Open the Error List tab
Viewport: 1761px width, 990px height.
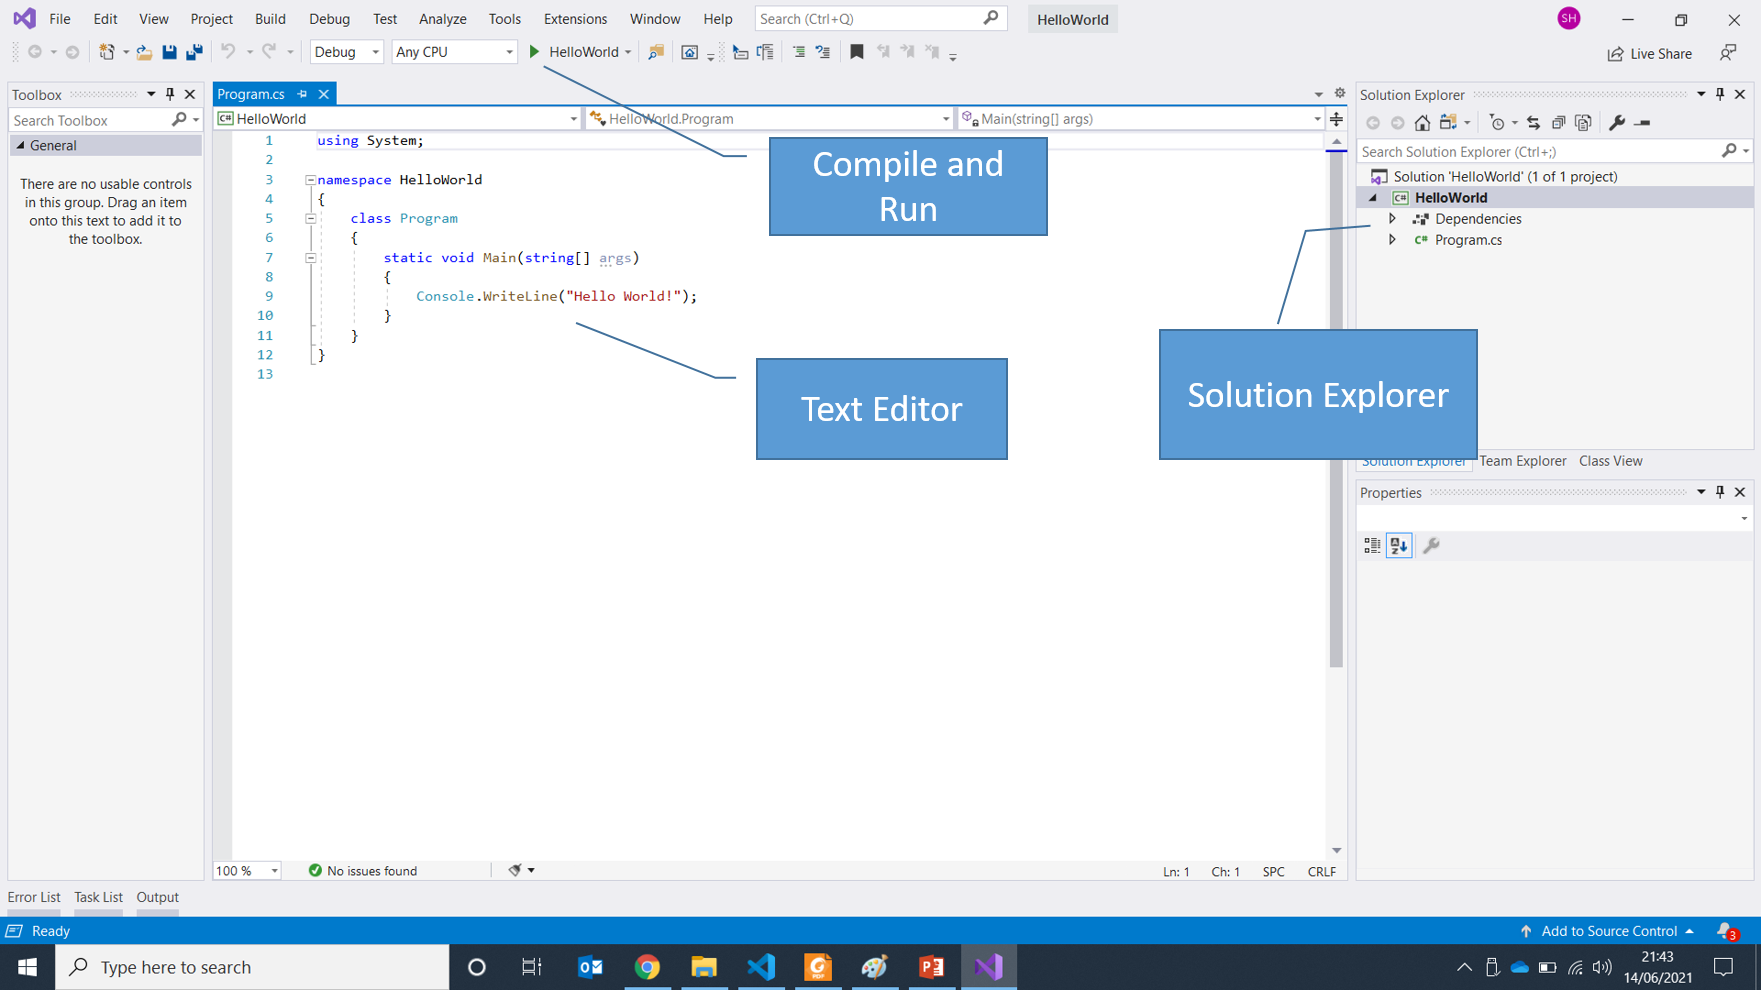[34, 897]
